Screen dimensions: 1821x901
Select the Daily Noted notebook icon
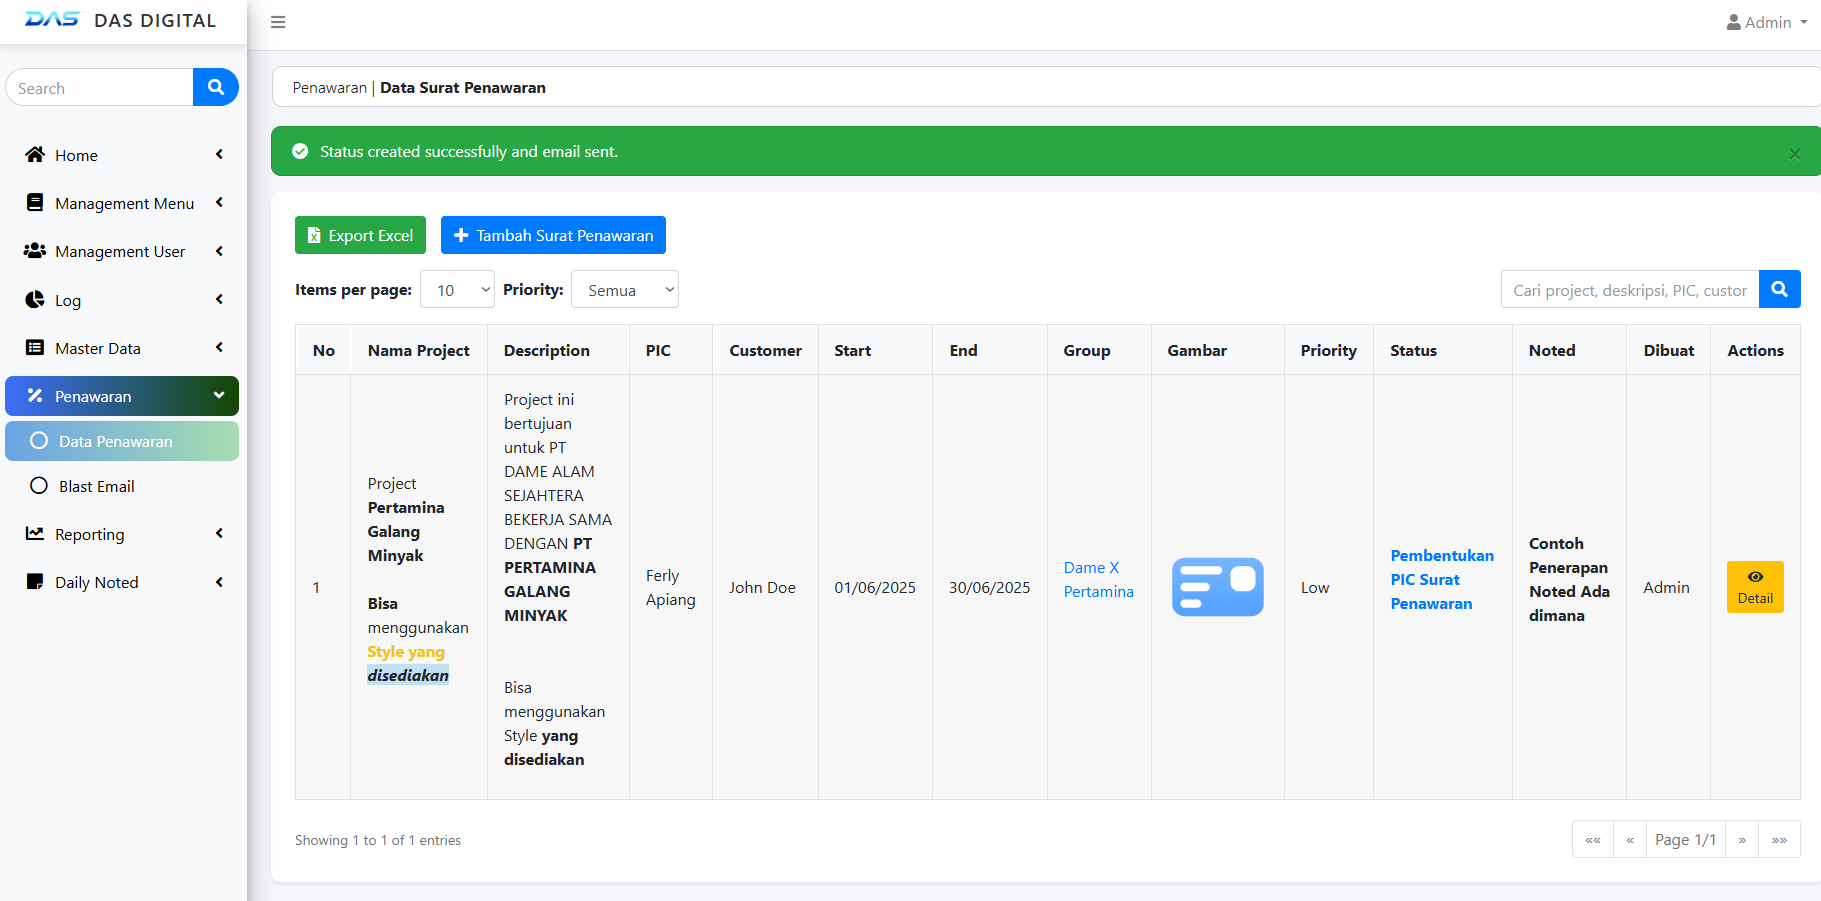click(x=35, y=582)
